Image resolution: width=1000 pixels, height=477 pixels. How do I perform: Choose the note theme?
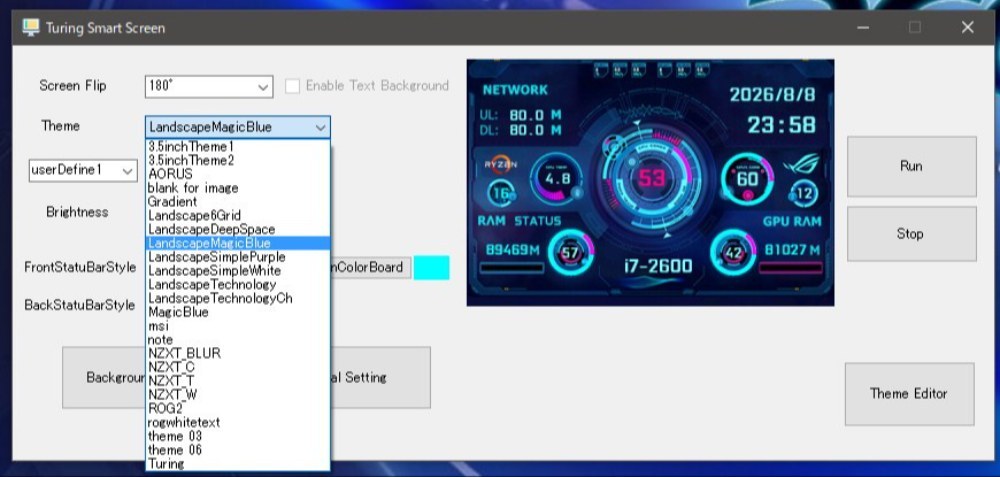(237, 340)
